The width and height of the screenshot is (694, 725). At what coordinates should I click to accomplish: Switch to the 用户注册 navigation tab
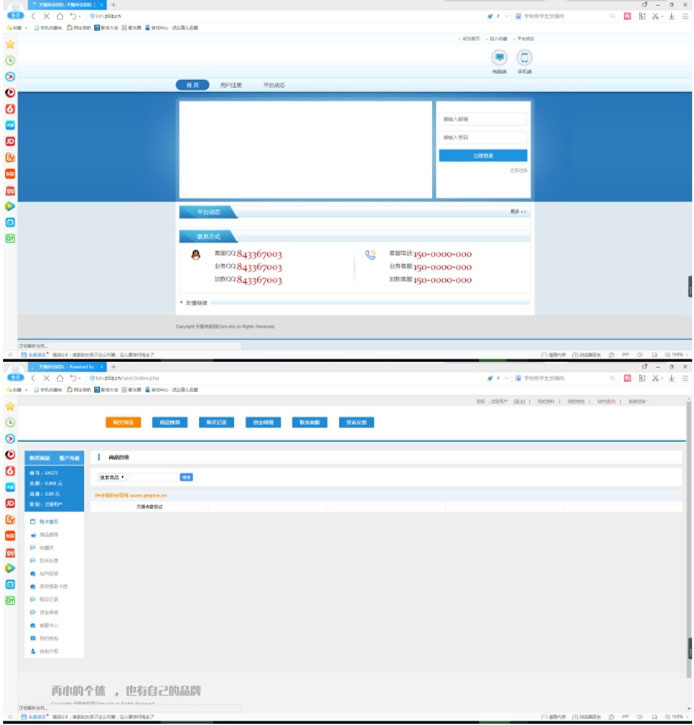(x=232, y=85)
